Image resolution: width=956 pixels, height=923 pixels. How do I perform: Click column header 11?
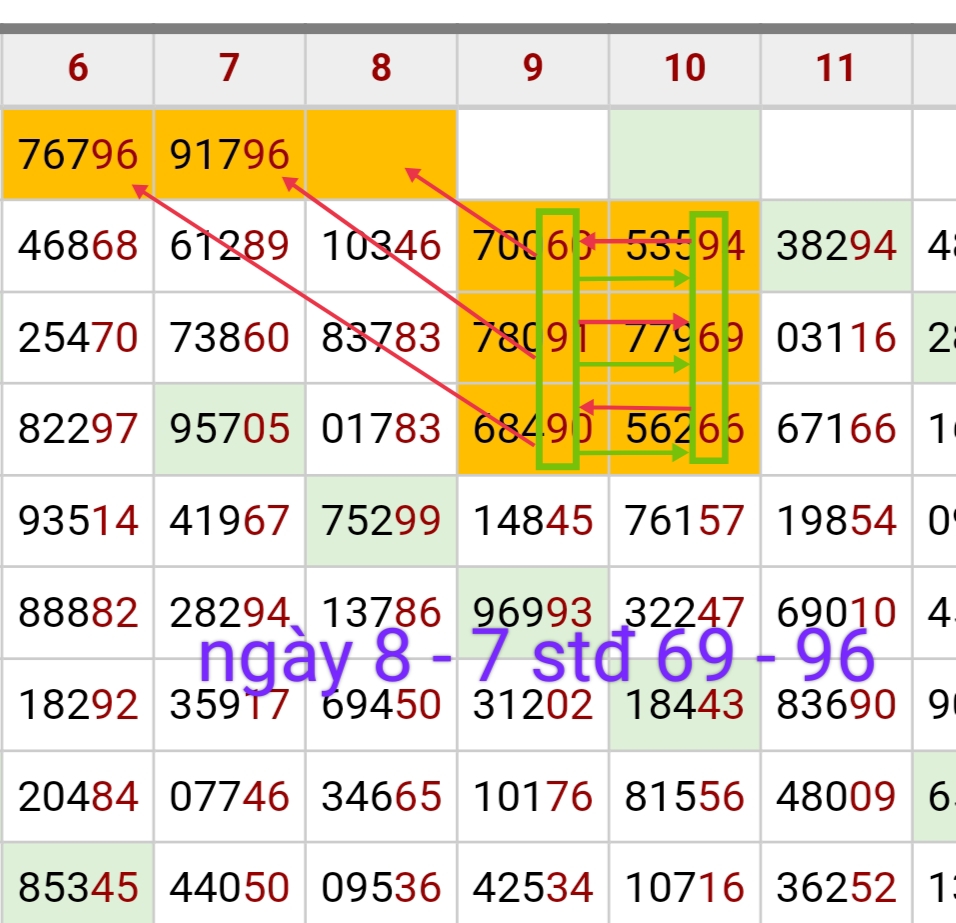[836, 68]
